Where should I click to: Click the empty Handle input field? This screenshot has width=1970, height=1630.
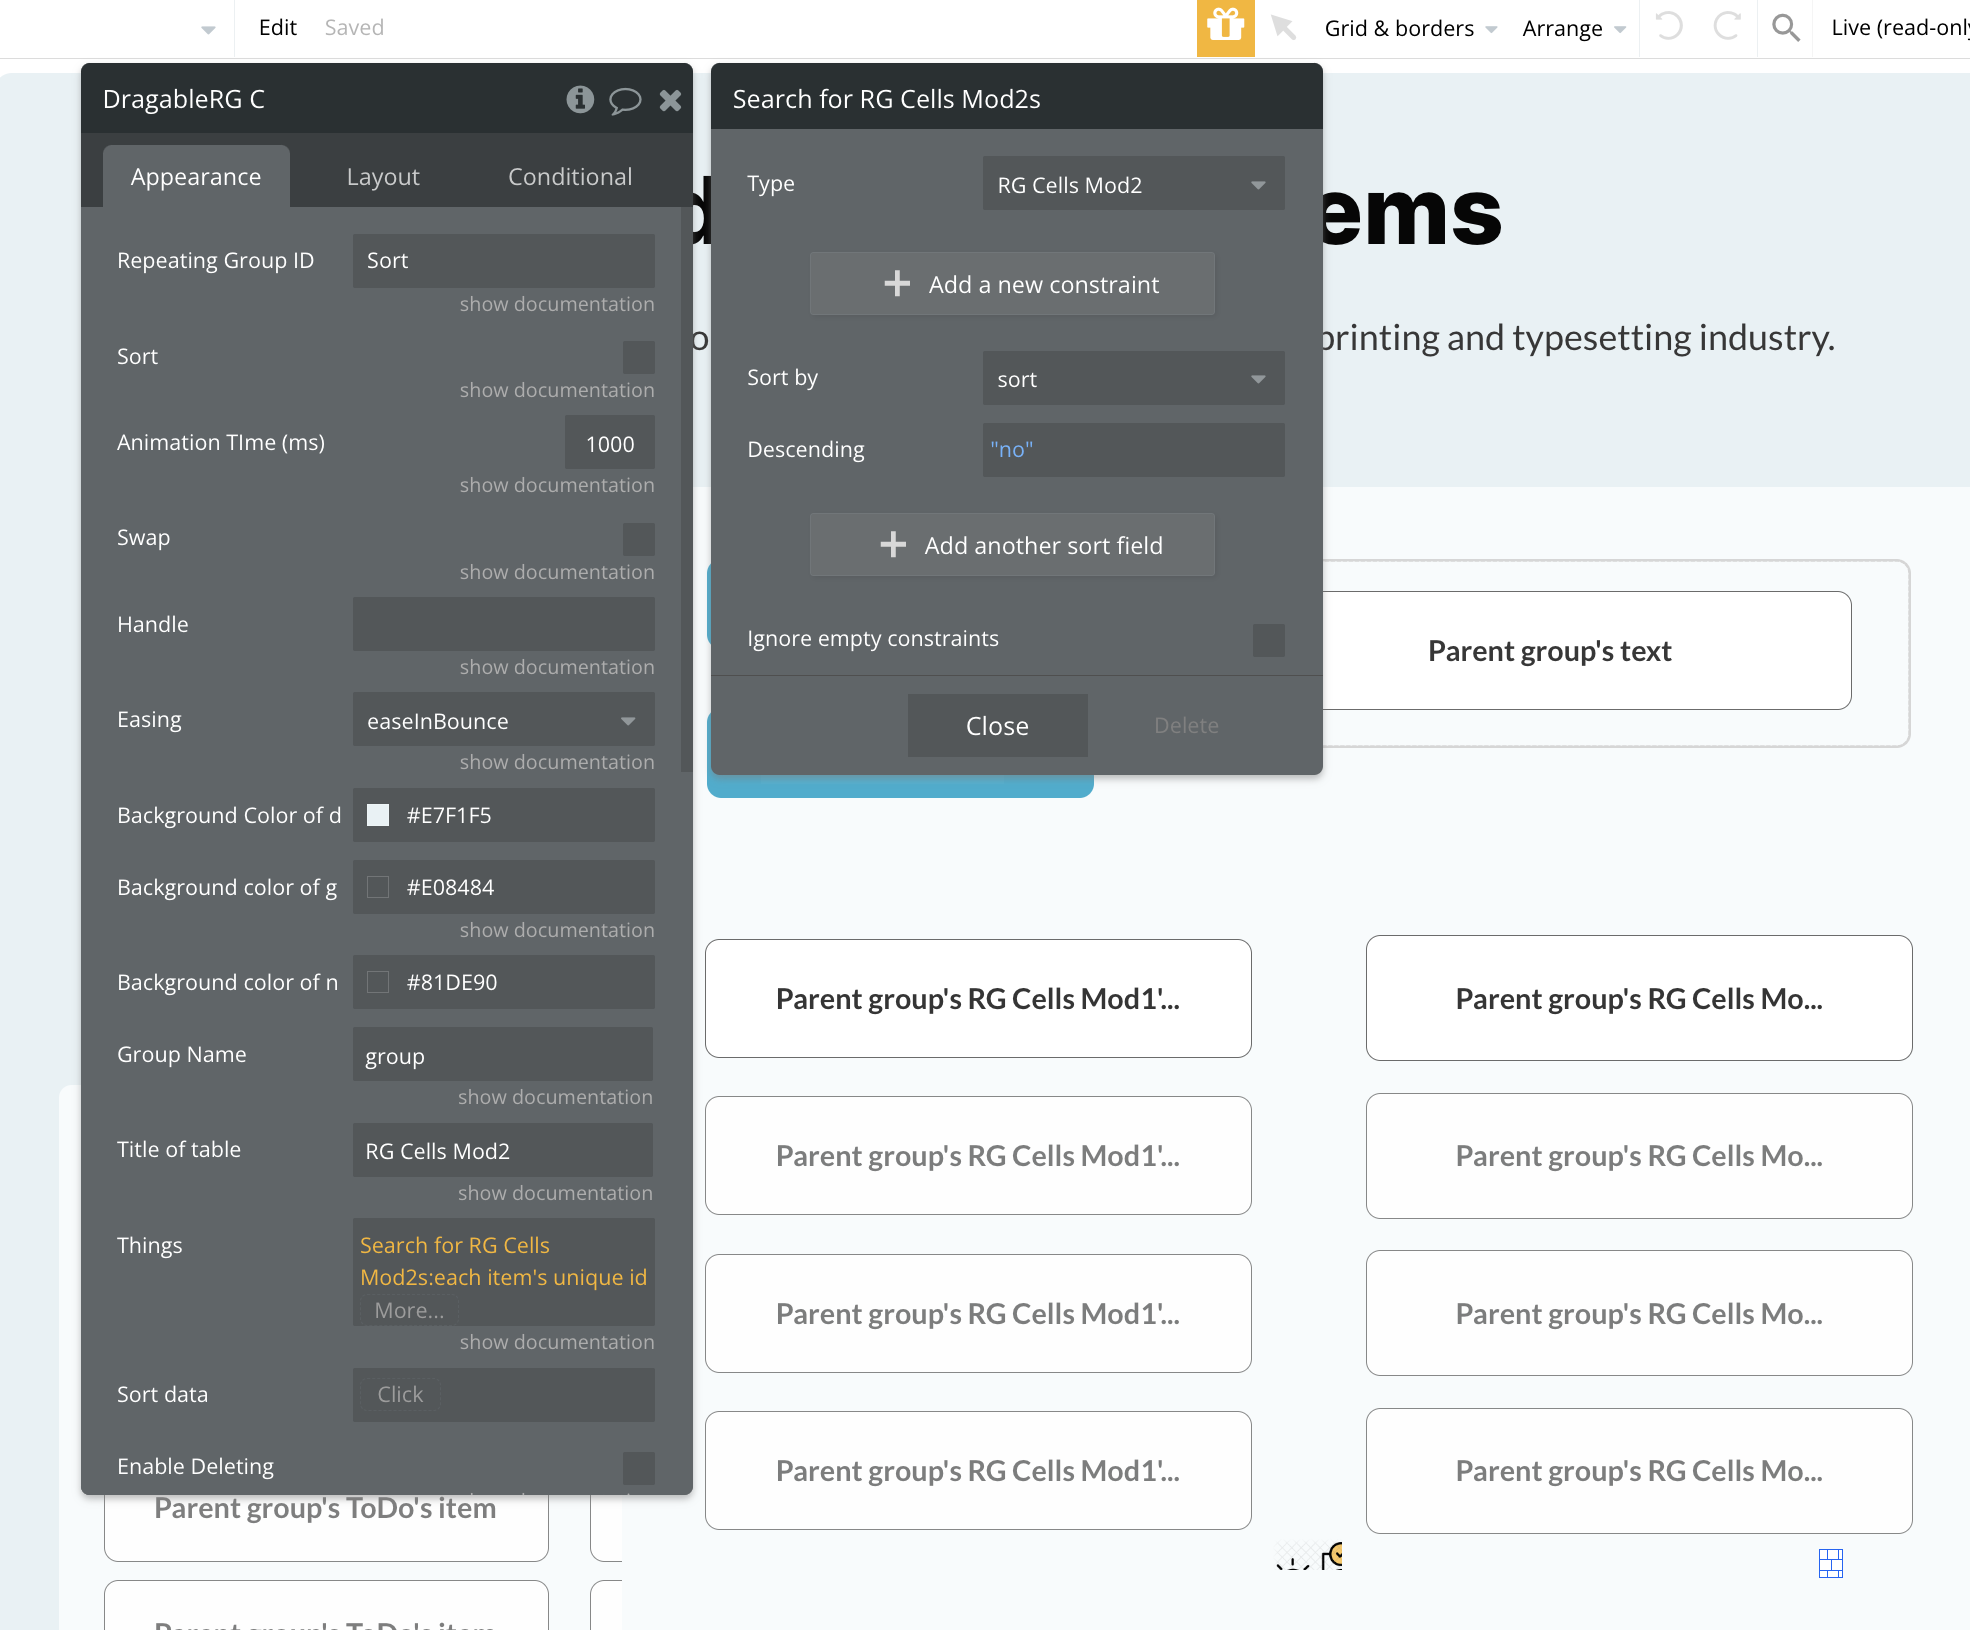(503, 625)
